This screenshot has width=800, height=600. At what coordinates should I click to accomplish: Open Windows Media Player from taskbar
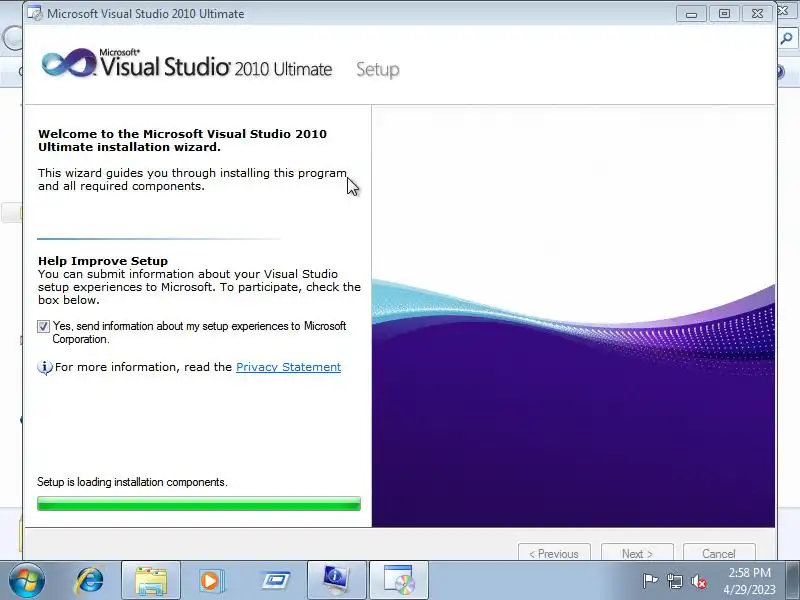210,581
